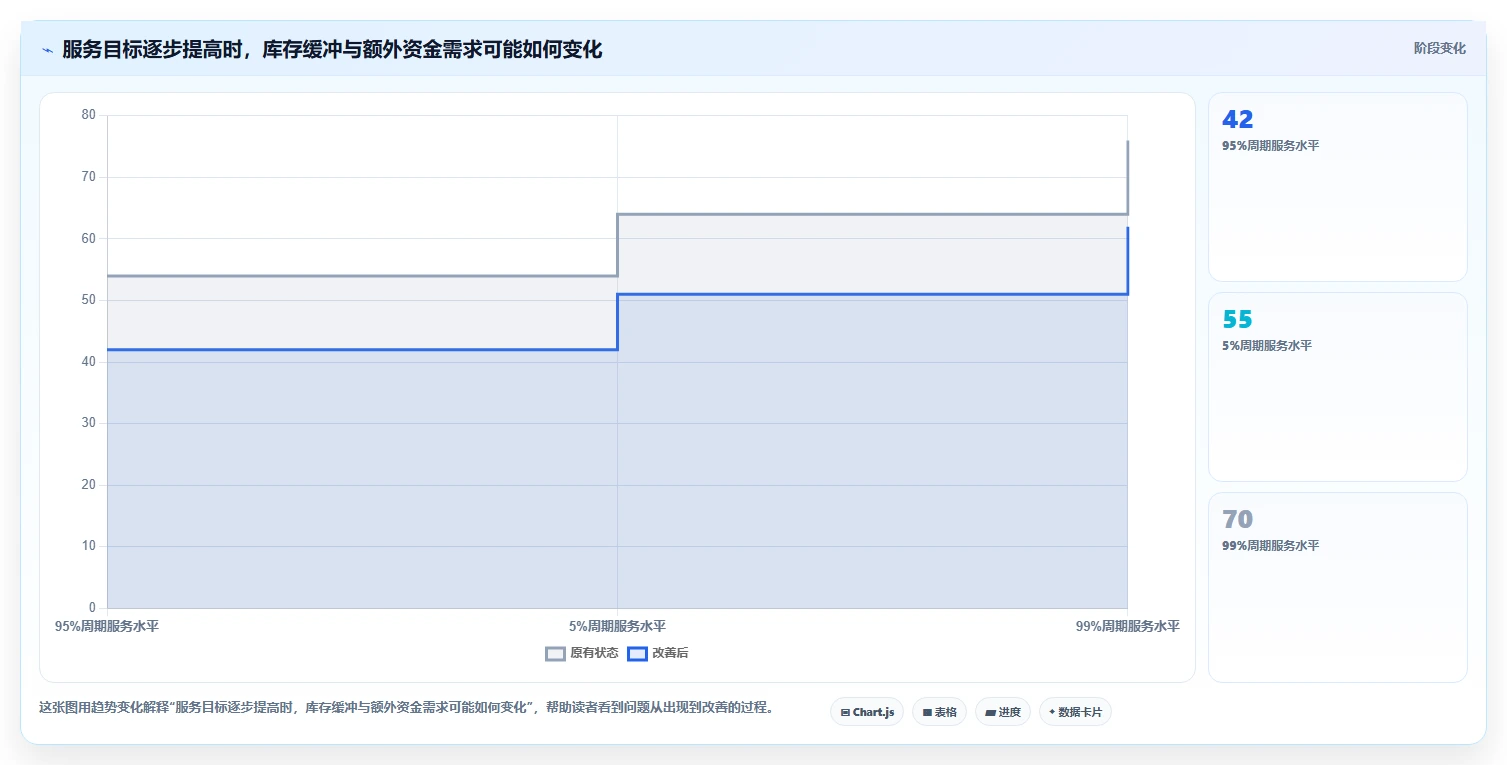Click the 数据卡片 tag
Screen dimensions: 1507x765
[1075, 712]
